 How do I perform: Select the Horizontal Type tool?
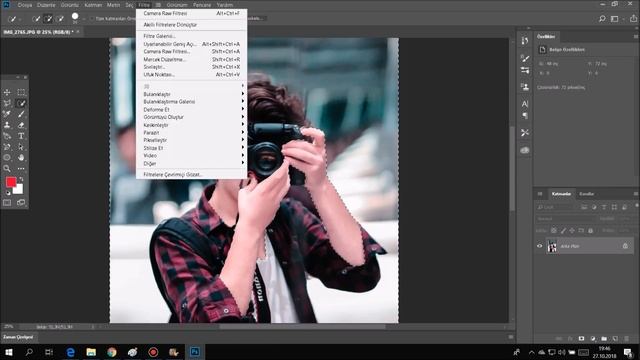[21, 136]
